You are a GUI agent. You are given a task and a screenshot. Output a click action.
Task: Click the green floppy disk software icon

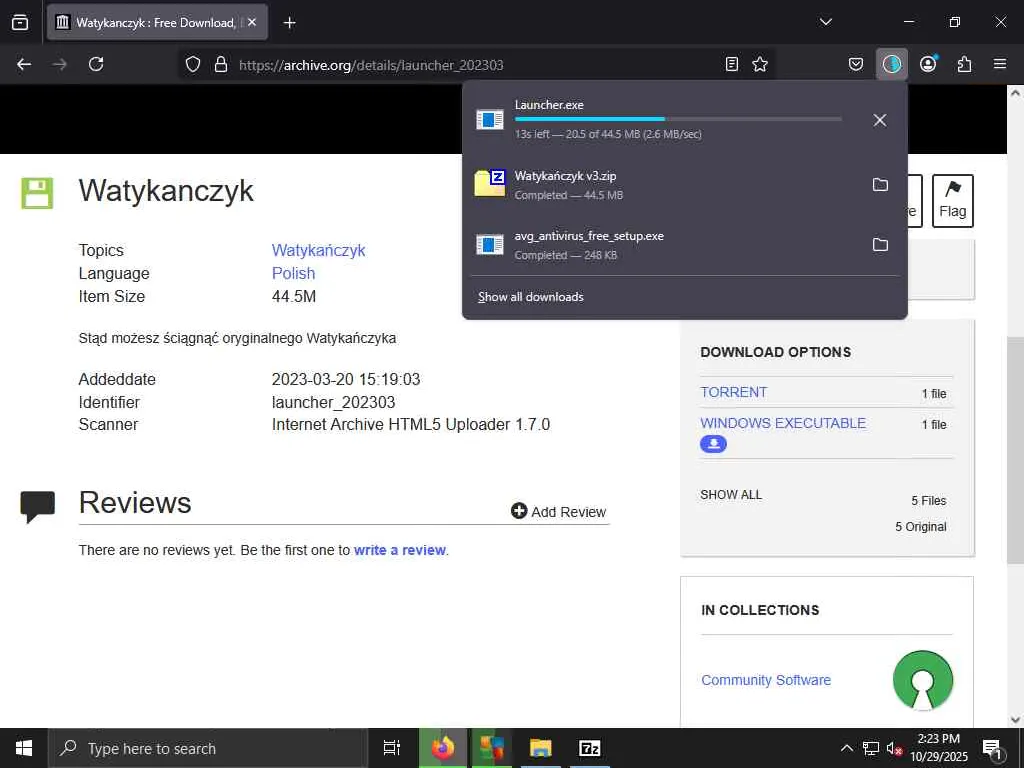(x=37, y=193)
